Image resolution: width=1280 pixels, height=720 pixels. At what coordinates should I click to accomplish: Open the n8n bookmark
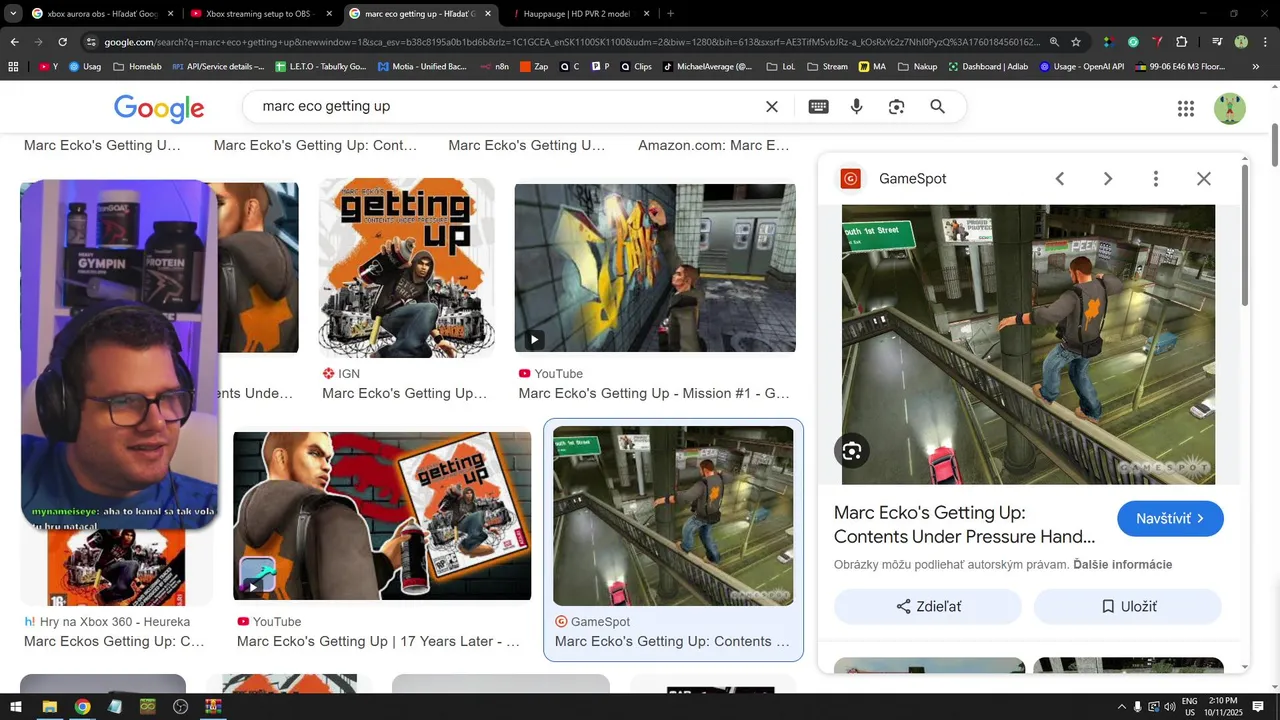[x=495, y=67]
